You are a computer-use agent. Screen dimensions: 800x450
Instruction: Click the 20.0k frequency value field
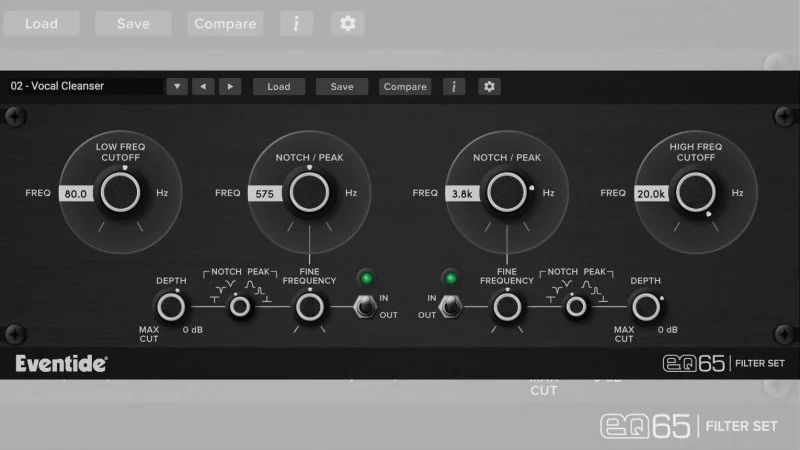coord(652,193)
